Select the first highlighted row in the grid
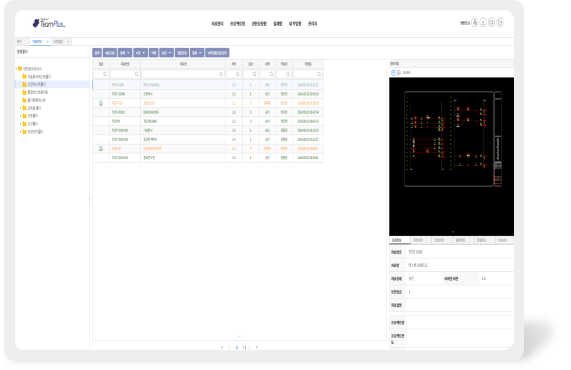Image resolution: width=571 pixels, height=370 pixels. pyautogui.click(x=208, y=85)
